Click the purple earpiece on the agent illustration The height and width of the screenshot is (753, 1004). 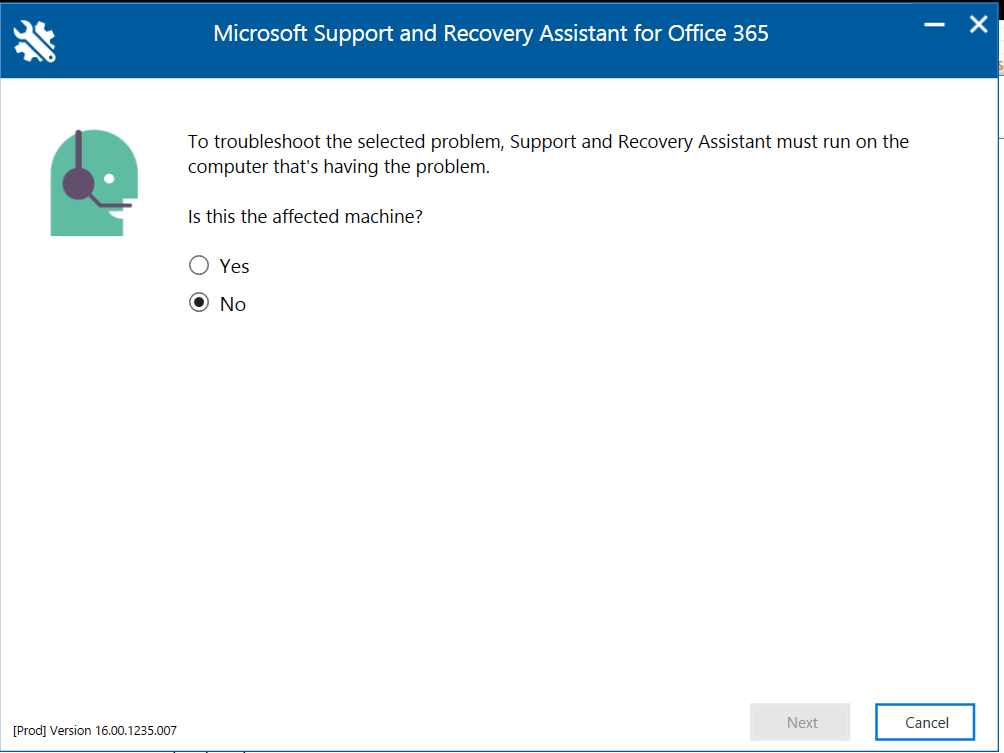click(78, 184)
